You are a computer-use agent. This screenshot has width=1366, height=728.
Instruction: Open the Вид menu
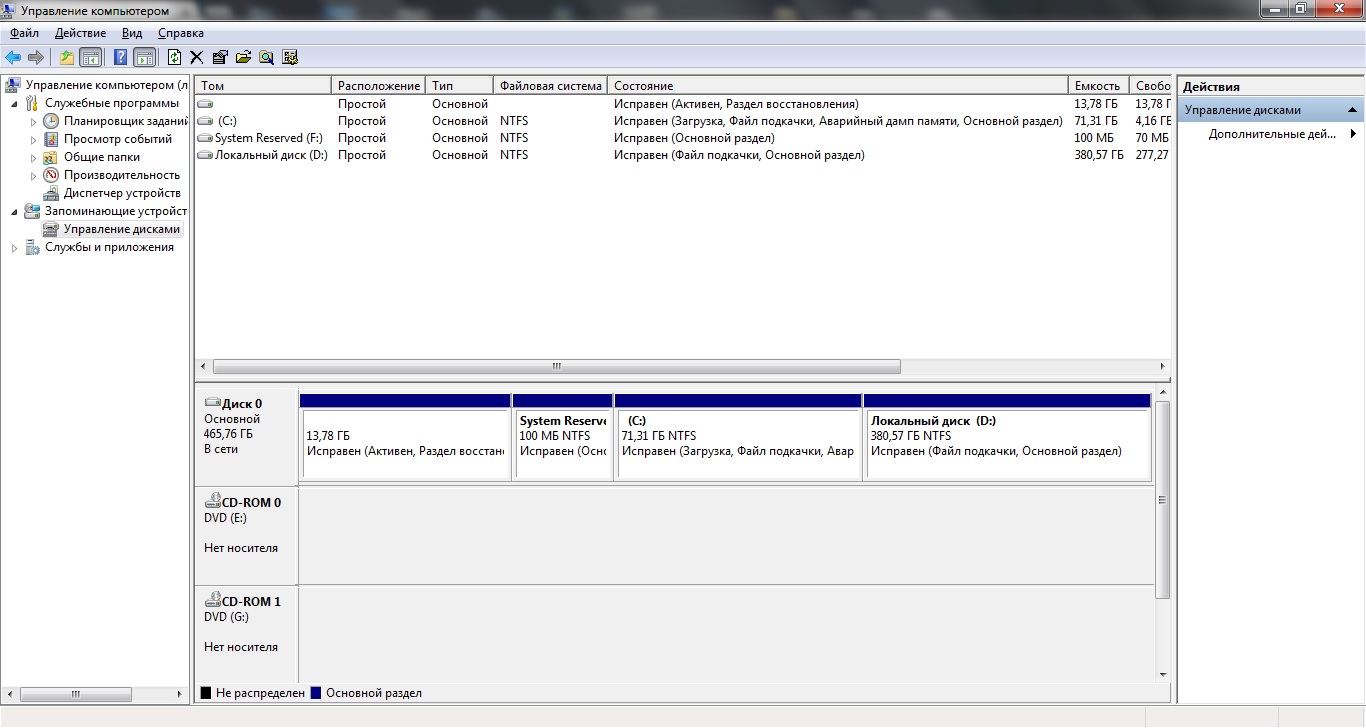point(132,33)
